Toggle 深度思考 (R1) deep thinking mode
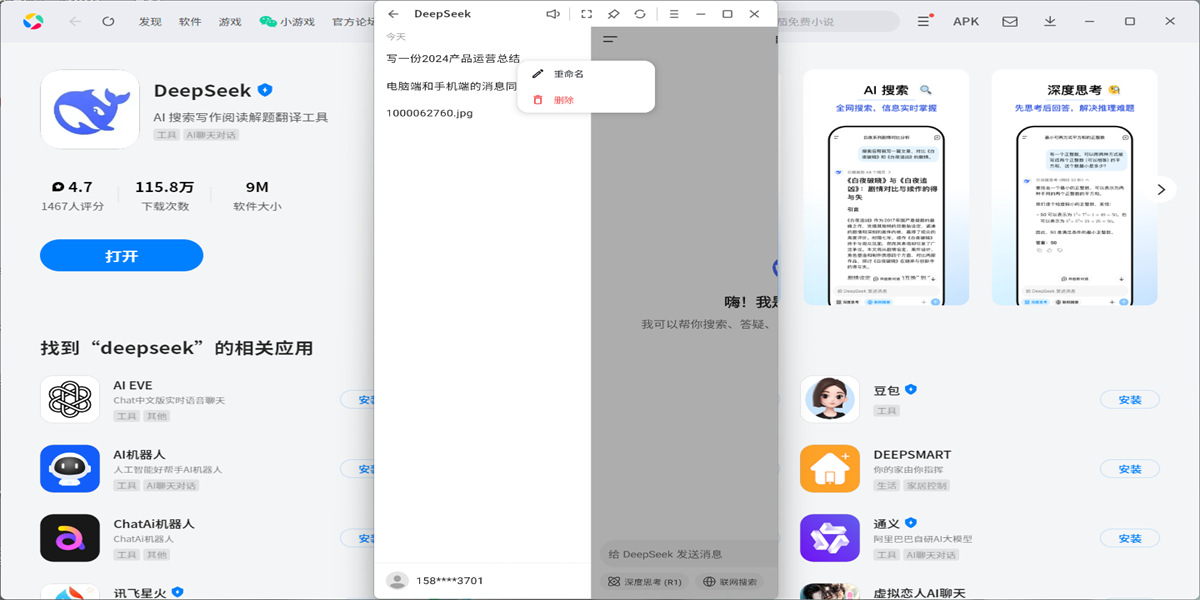The height and width of the screenshot is (600, 1200). (645, 581)
